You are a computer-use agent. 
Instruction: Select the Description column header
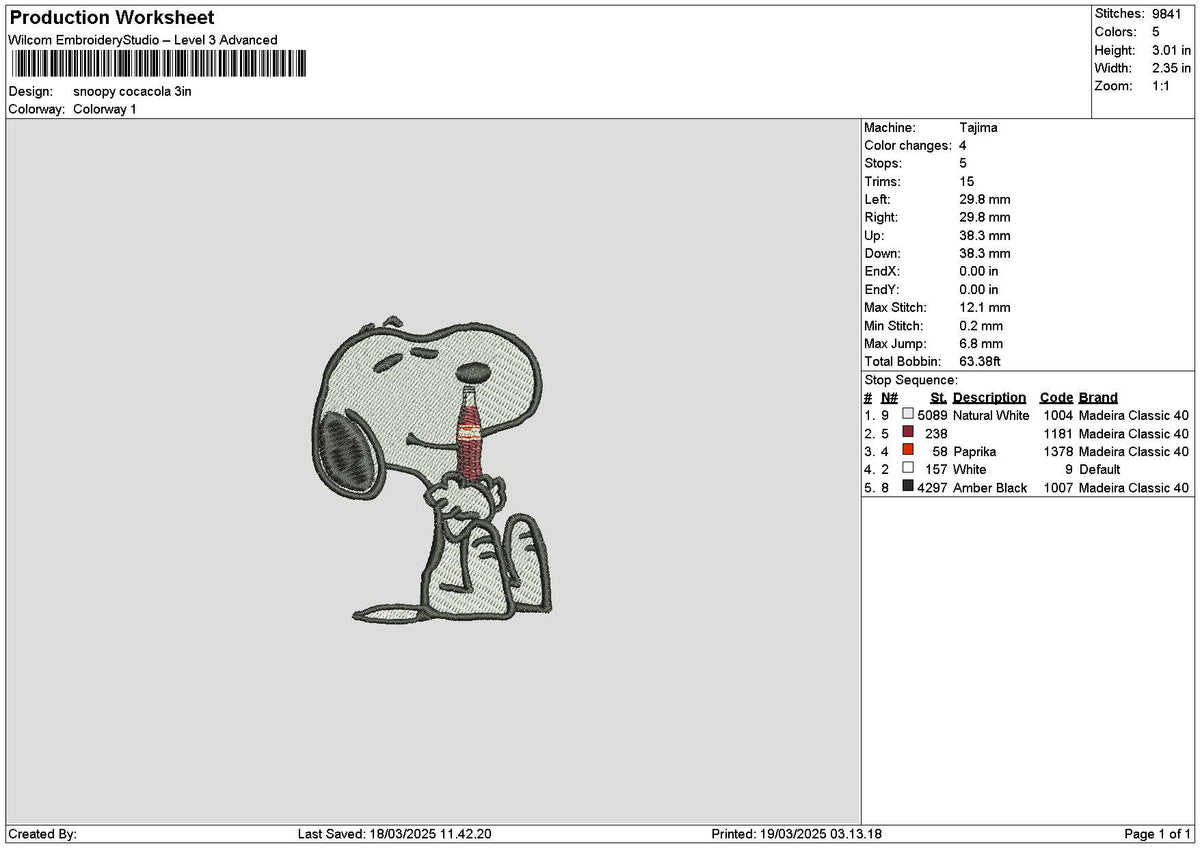point(988,397)
